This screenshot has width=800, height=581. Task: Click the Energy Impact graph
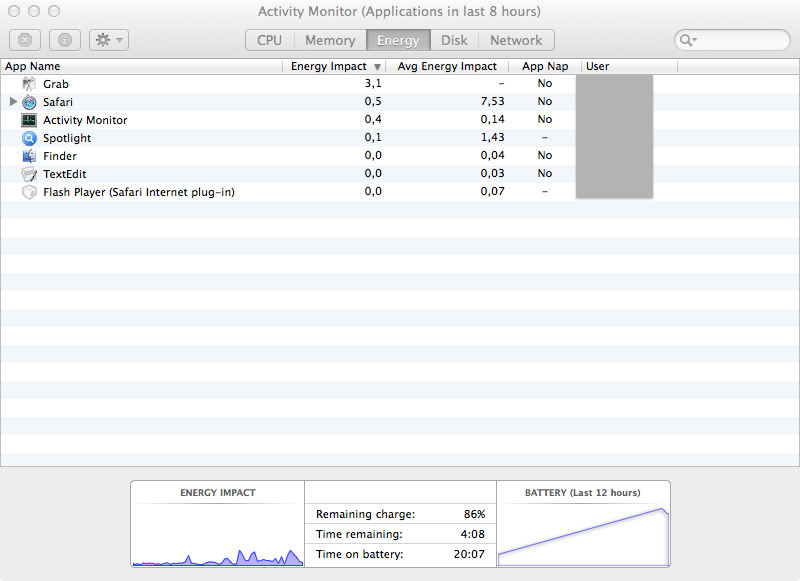pos(218,535)
